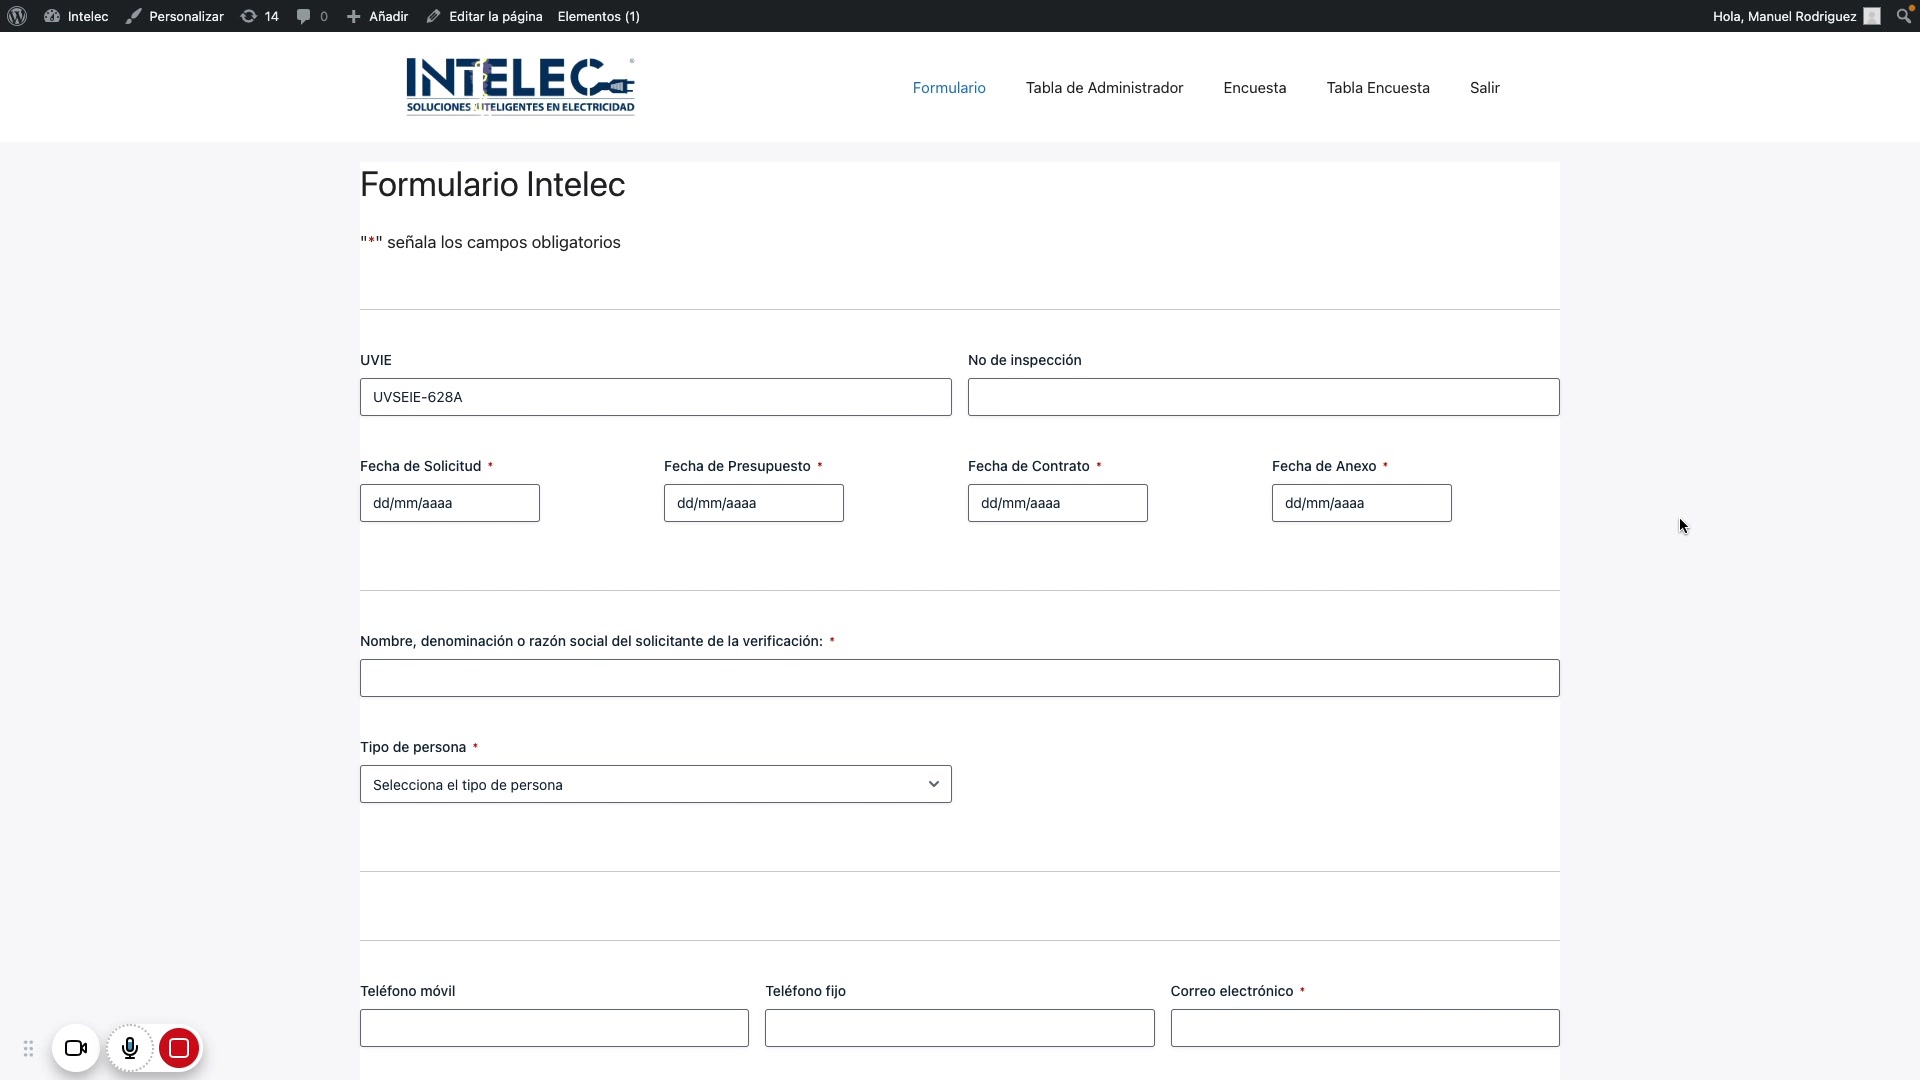Click the Personalizar link in the admin bar
Viewport: 1920px width, 1080px height.
[x=175, y=16]
